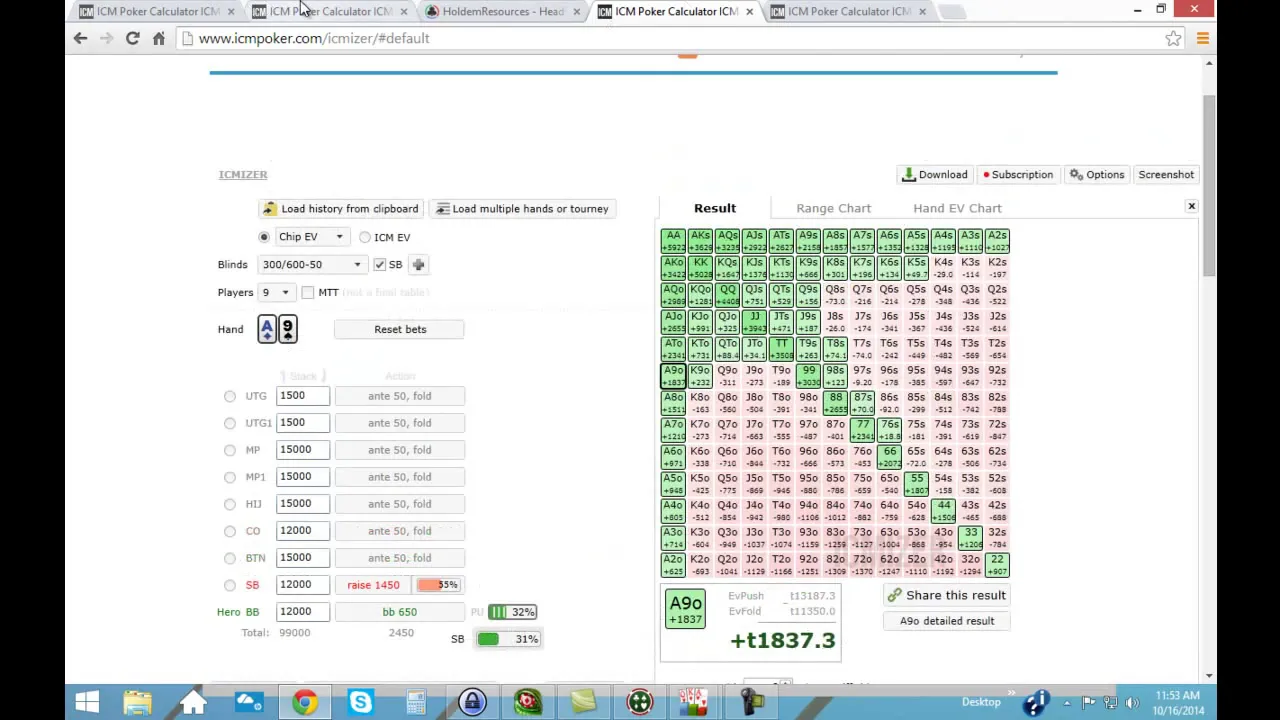Select the Chip EV radio button
This screenshot has height=720, width=1280.
tap(264, 237)
